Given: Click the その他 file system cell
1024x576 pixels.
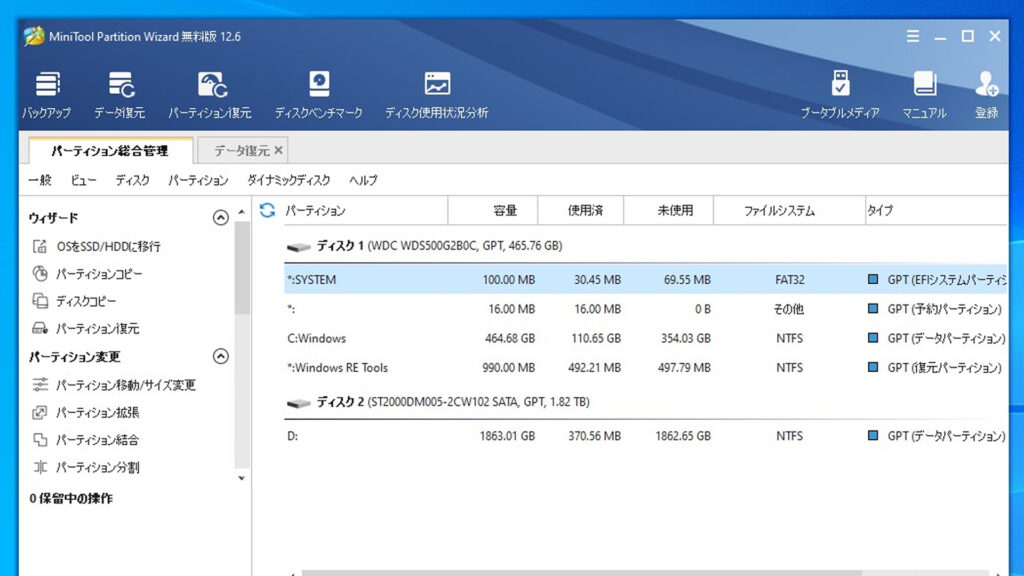Looking at the screenshot, I should click(789, 309).
